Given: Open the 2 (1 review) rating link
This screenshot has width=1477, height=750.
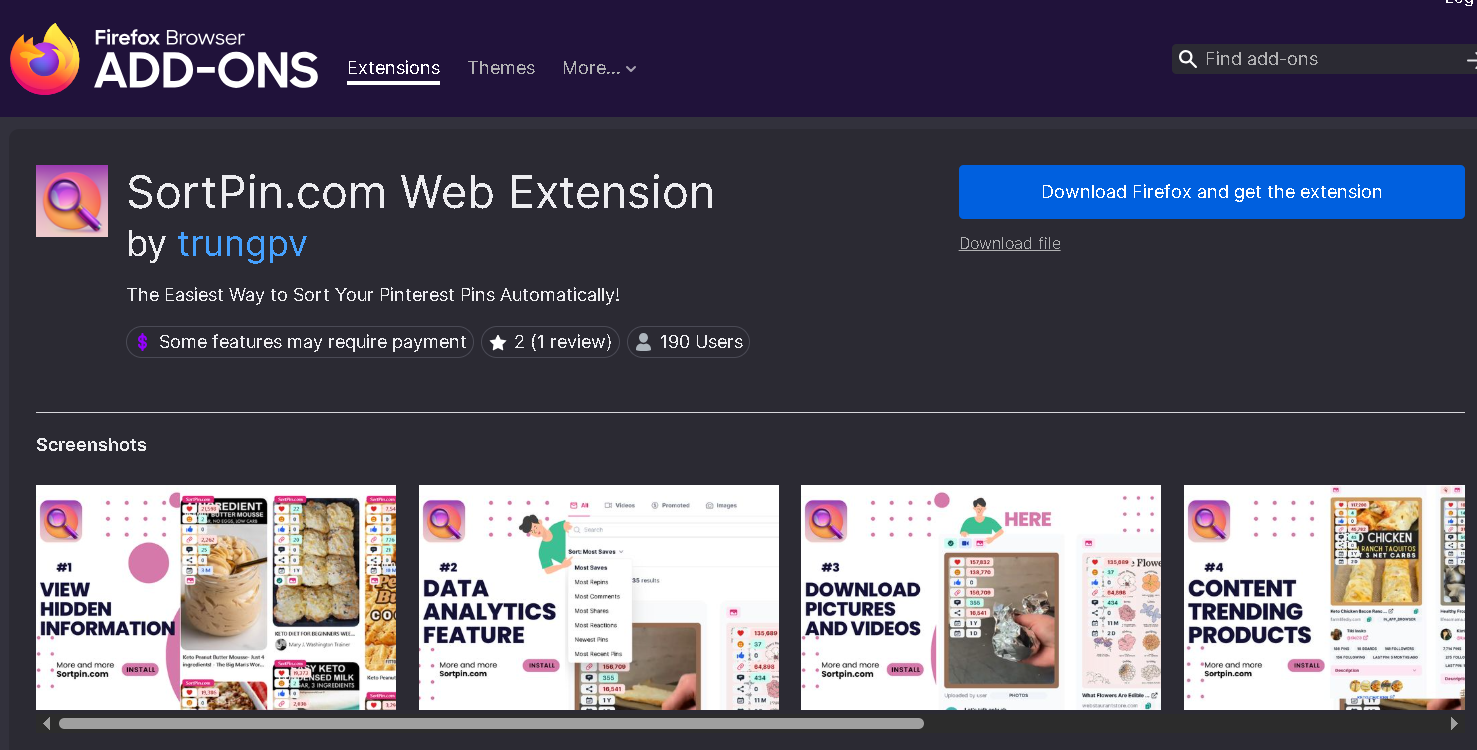Looking at the screenshot, I should coord(550,342).
